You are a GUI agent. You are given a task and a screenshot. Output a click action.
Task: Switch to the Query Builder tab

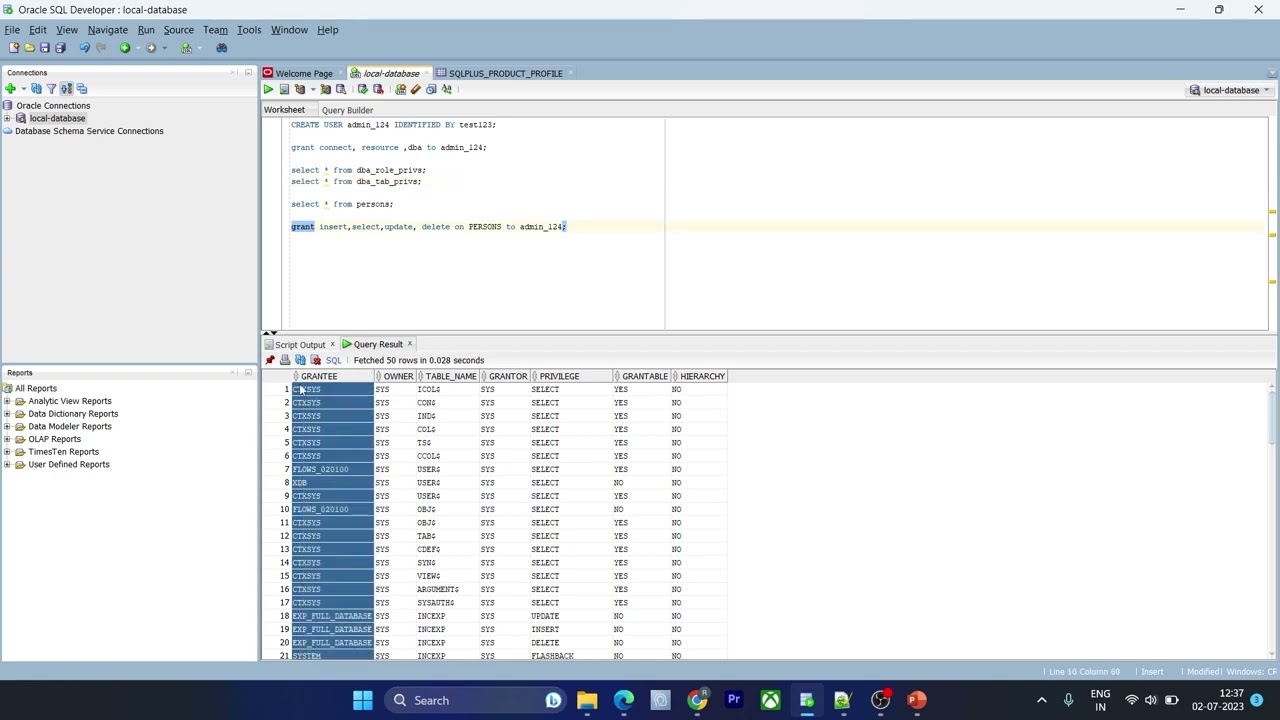pyautogui.click(x=347, y=110)
